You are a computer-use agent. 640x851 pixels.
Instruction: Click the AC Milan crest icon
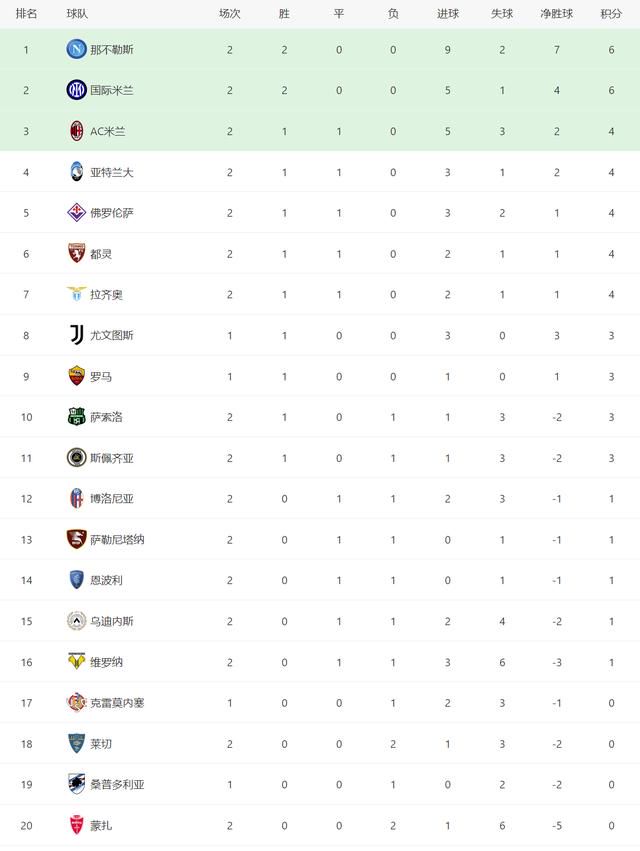(x=77, y=131)
